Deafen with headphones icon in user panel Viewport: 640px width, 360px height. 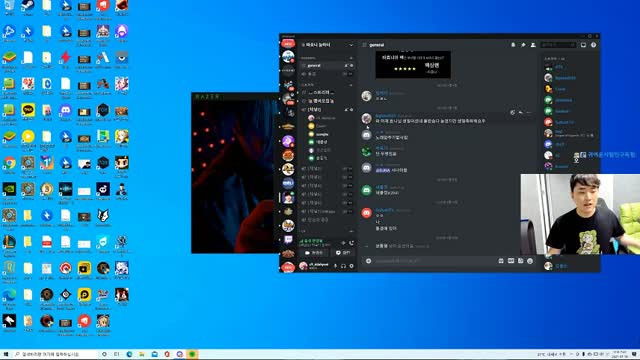point(343,266)
